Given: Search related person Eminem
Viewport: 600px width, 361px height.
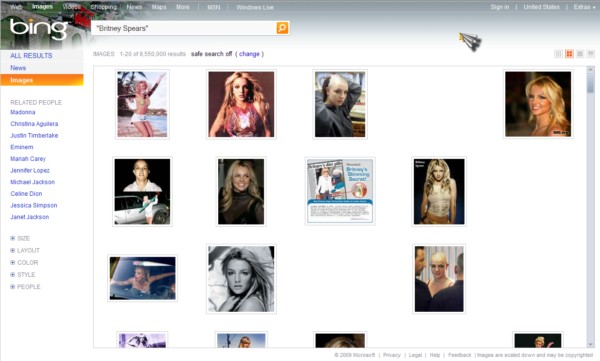Looking at the screenshot, I should click(21, 147).
